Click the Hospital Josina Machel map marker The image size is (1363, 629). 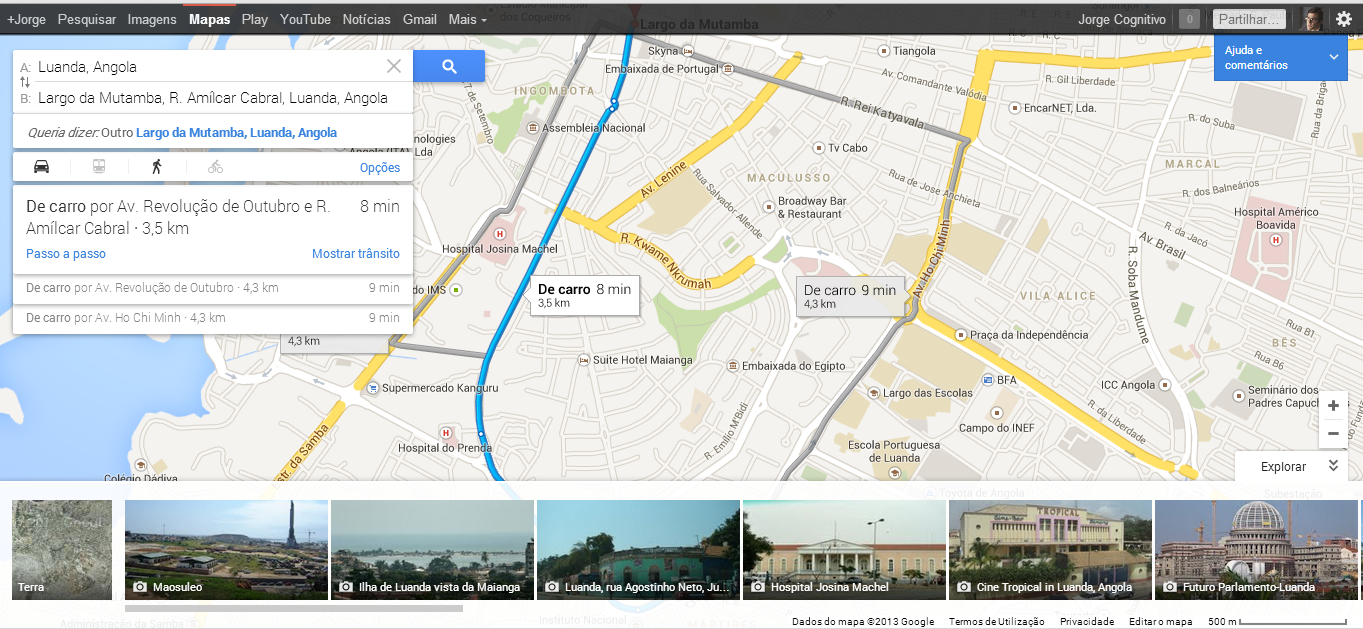[x=499, y=233]
